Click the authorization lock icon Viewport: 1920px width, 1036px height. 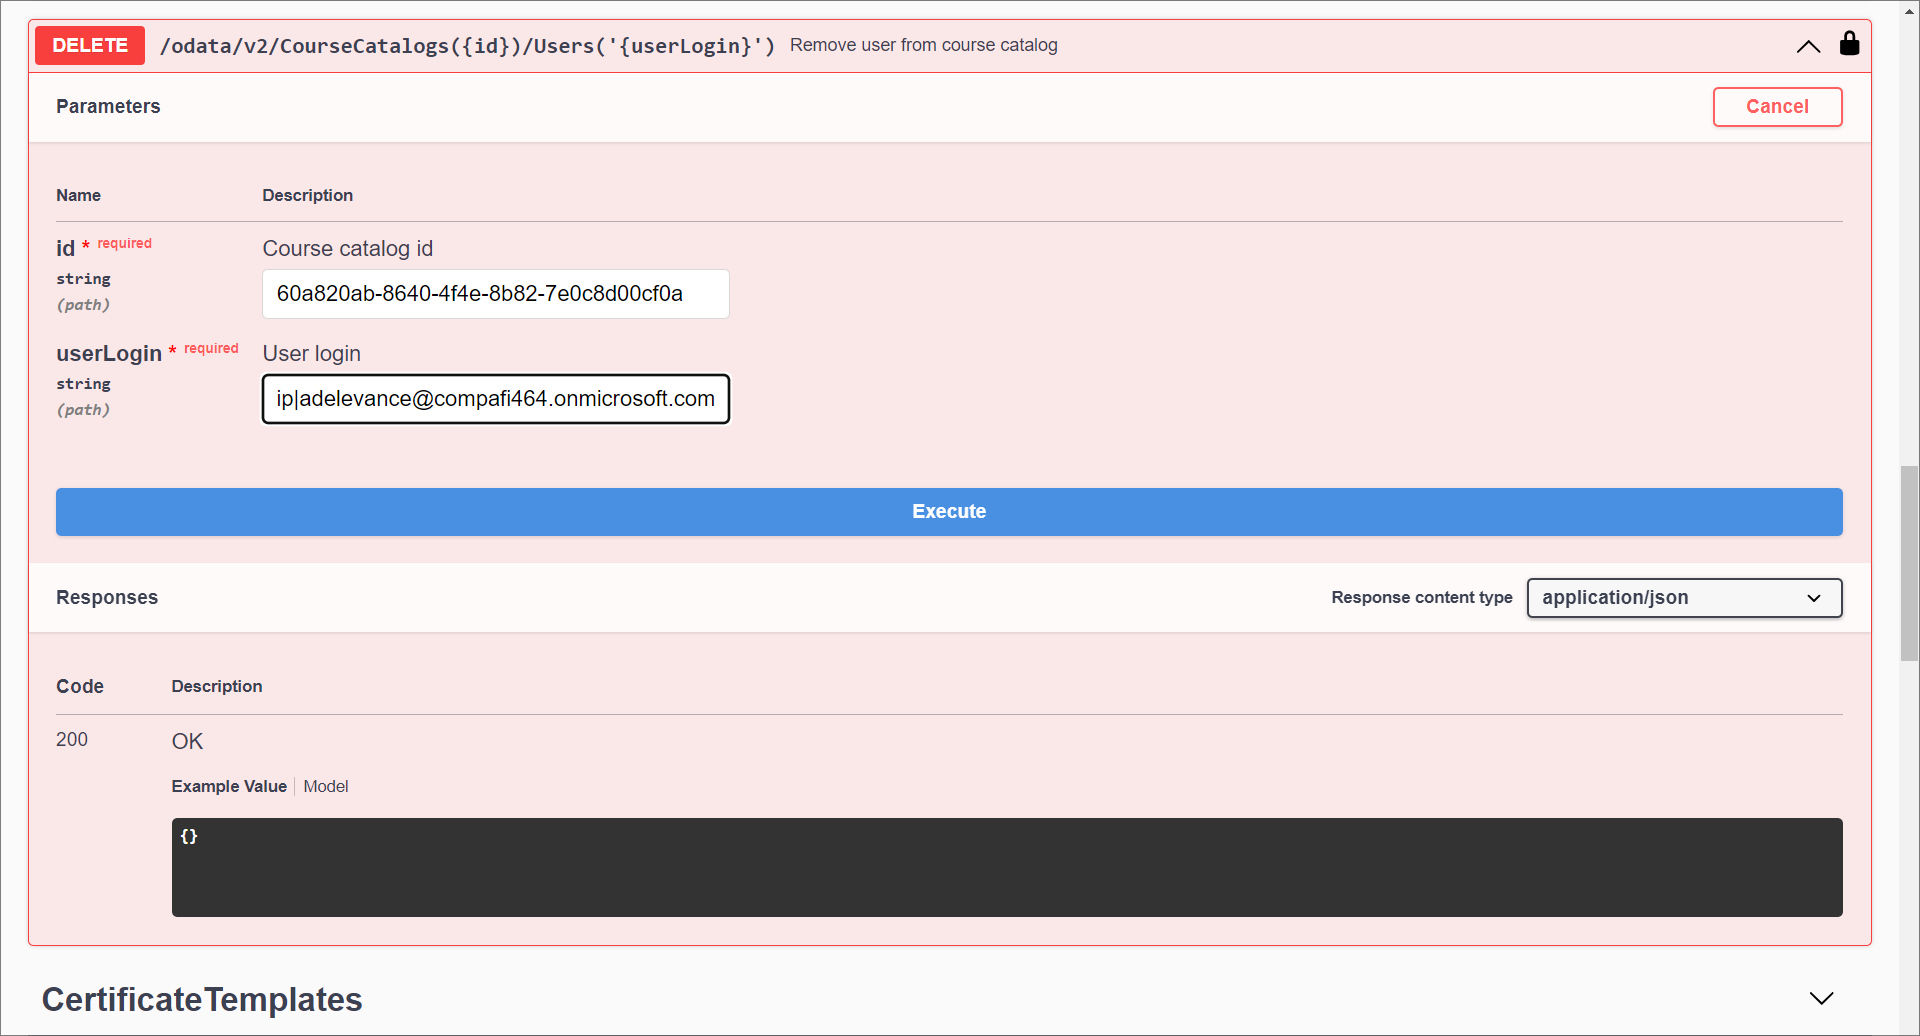tap(1849, 44)
